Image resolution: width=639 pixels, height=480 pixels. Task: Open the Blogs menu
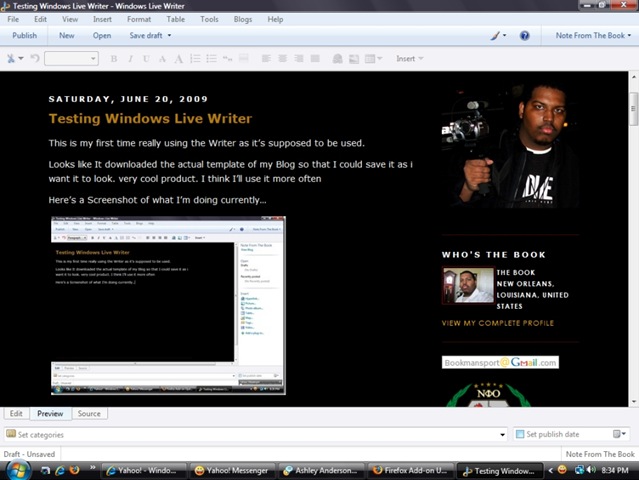[242, 19]
